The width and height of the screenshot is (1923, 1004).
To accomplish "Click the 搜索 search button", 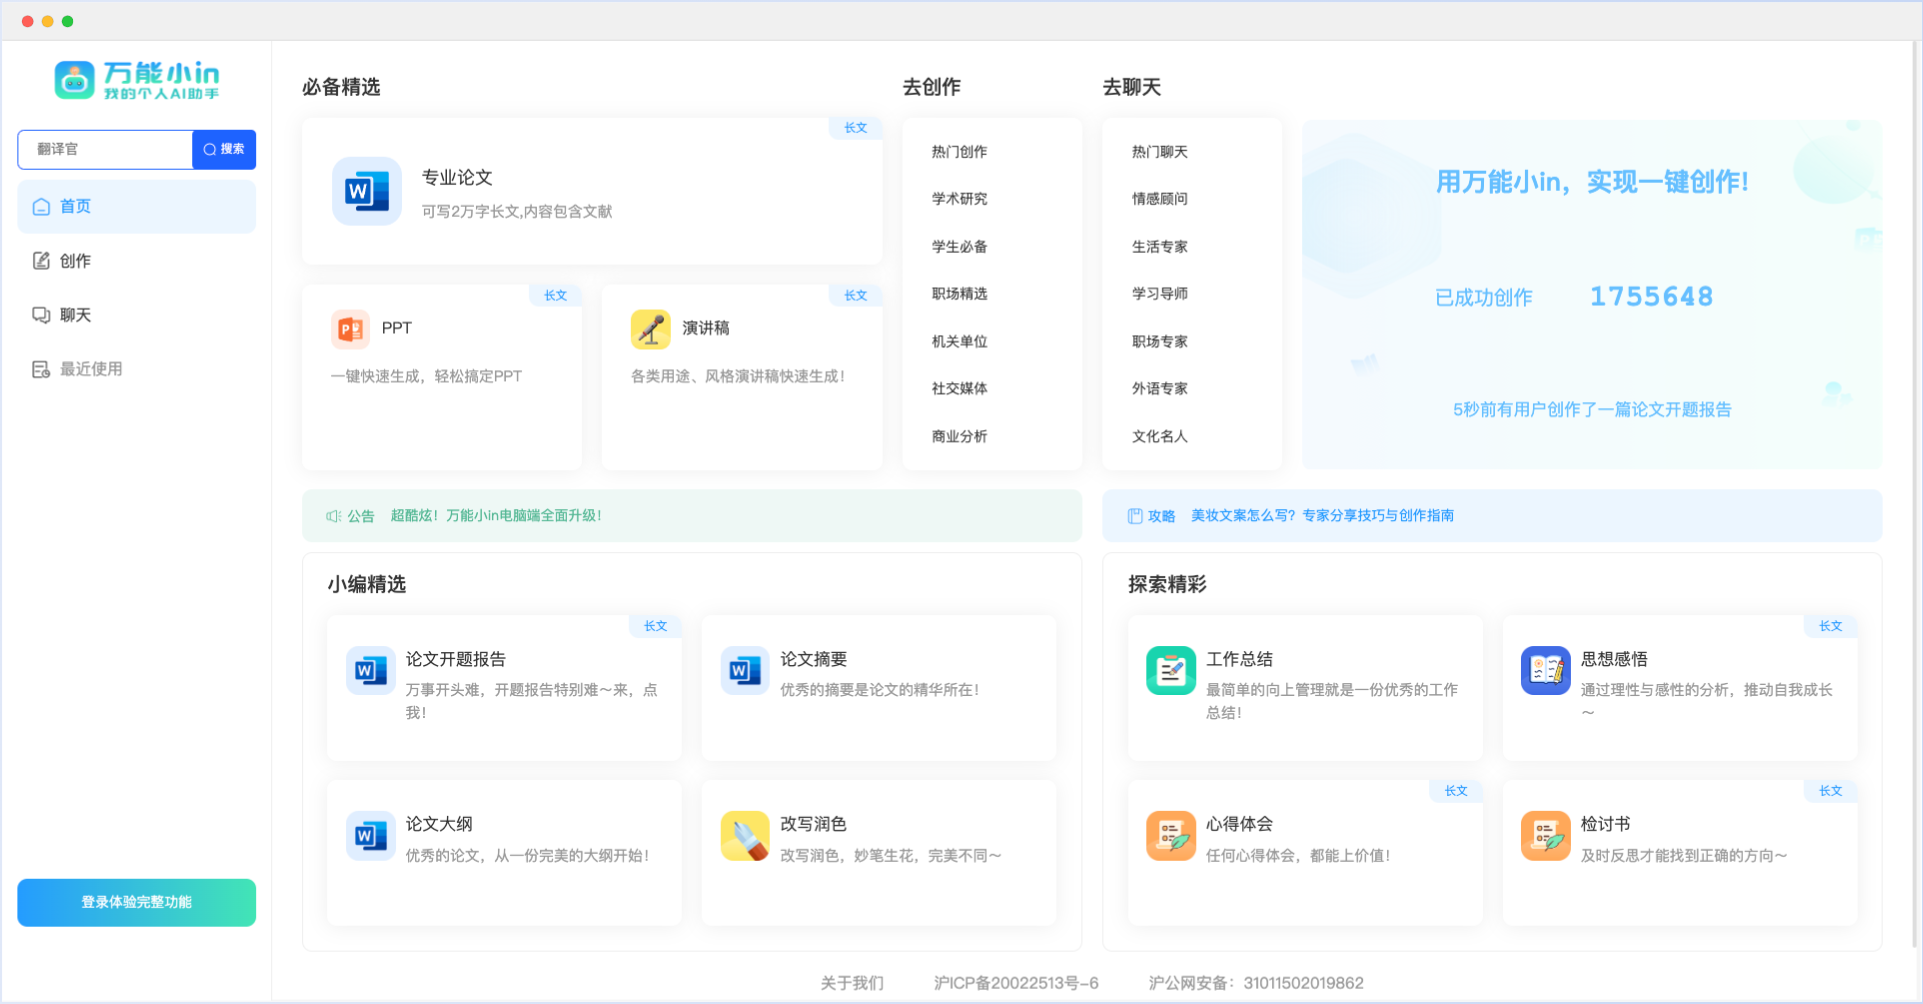I will pyautogui.click(x=224, y=149).
